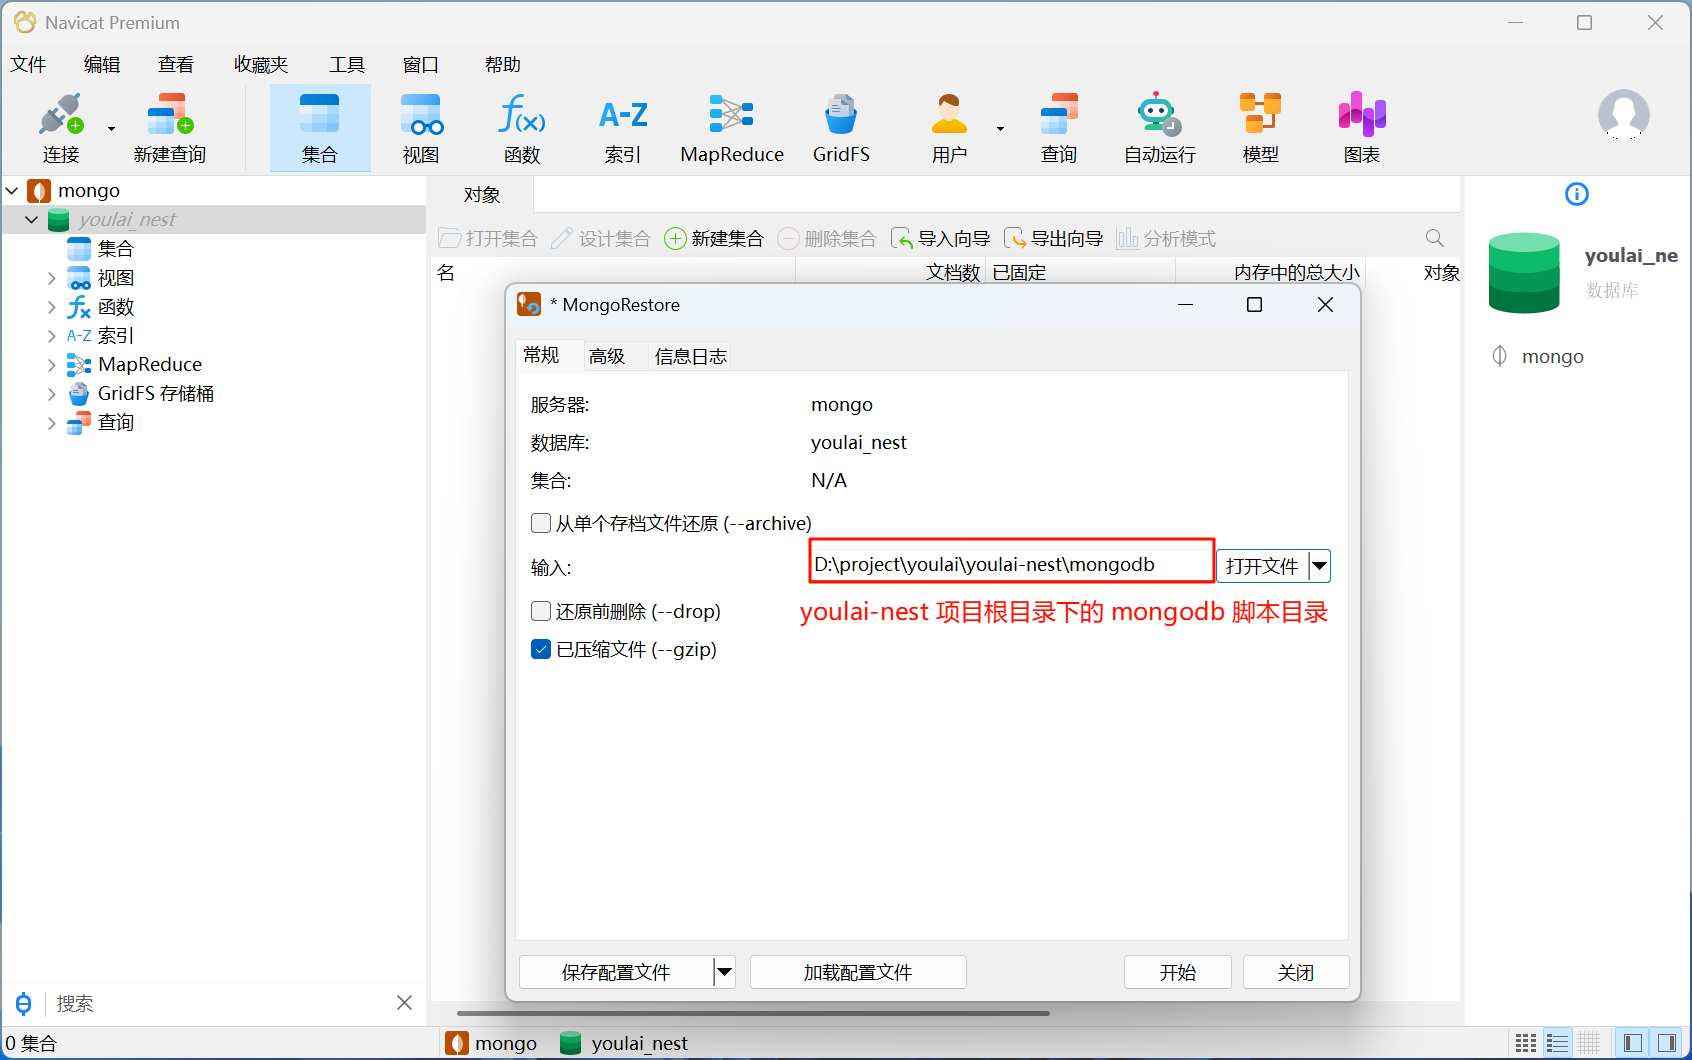Click Import Wizard (导入向导) toolbar item
This screenshot has height=1060, width=1692.
click(x=941, y=238)
